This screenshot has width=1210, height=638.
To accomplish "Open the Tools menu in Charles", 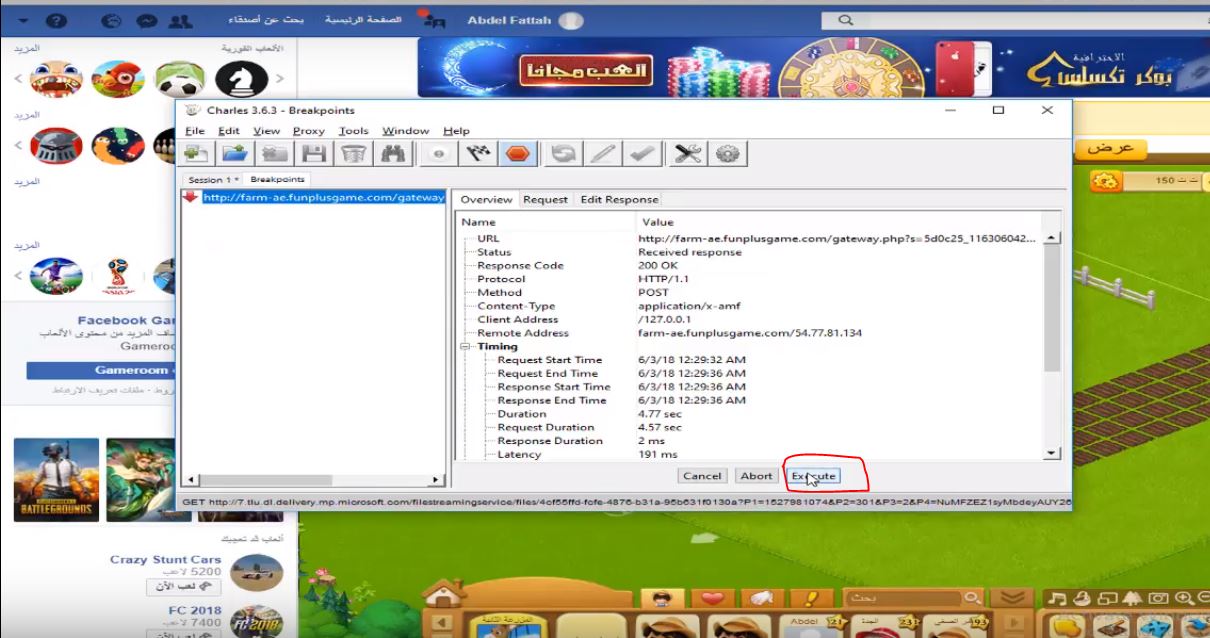I will coord(353,131).
